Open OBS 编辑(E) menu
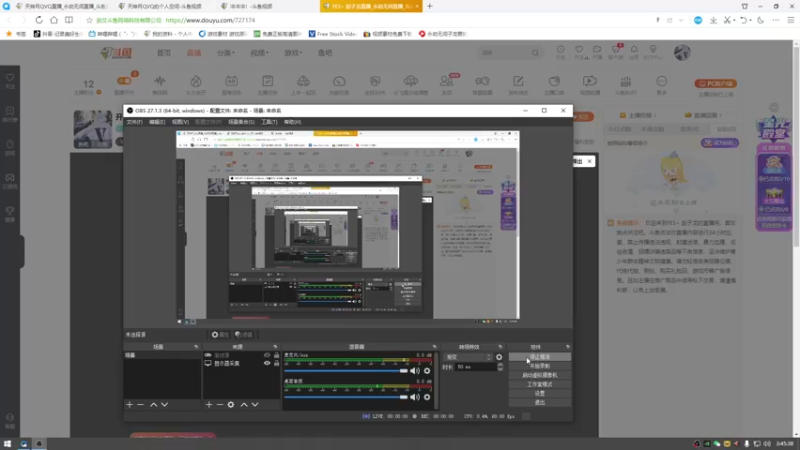This screenshot has width=800, height=450. pos(157,122)
